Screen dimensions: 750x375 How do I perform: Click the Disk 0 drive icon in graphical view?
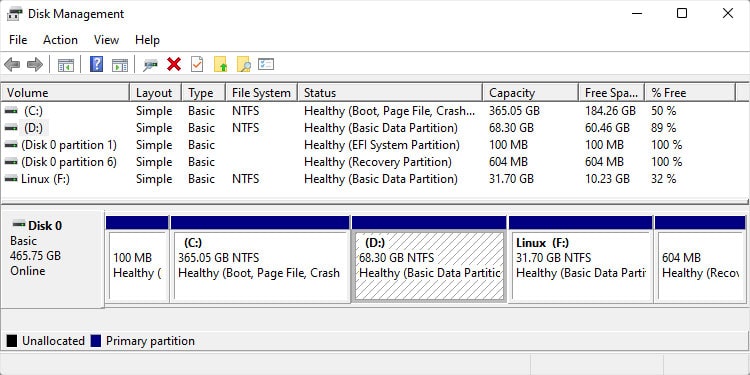point(19,224)
